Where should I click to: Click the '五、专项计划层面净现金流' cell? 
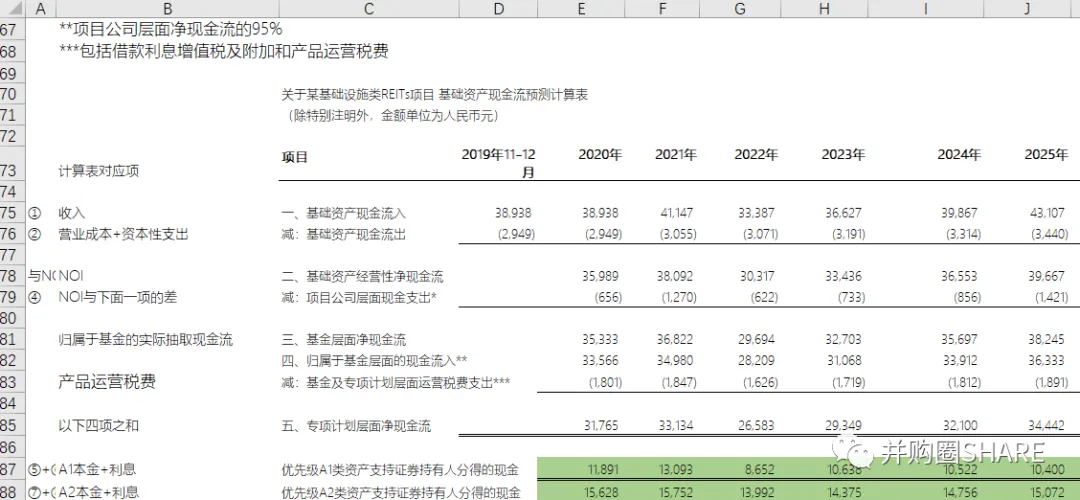(356, 425)
